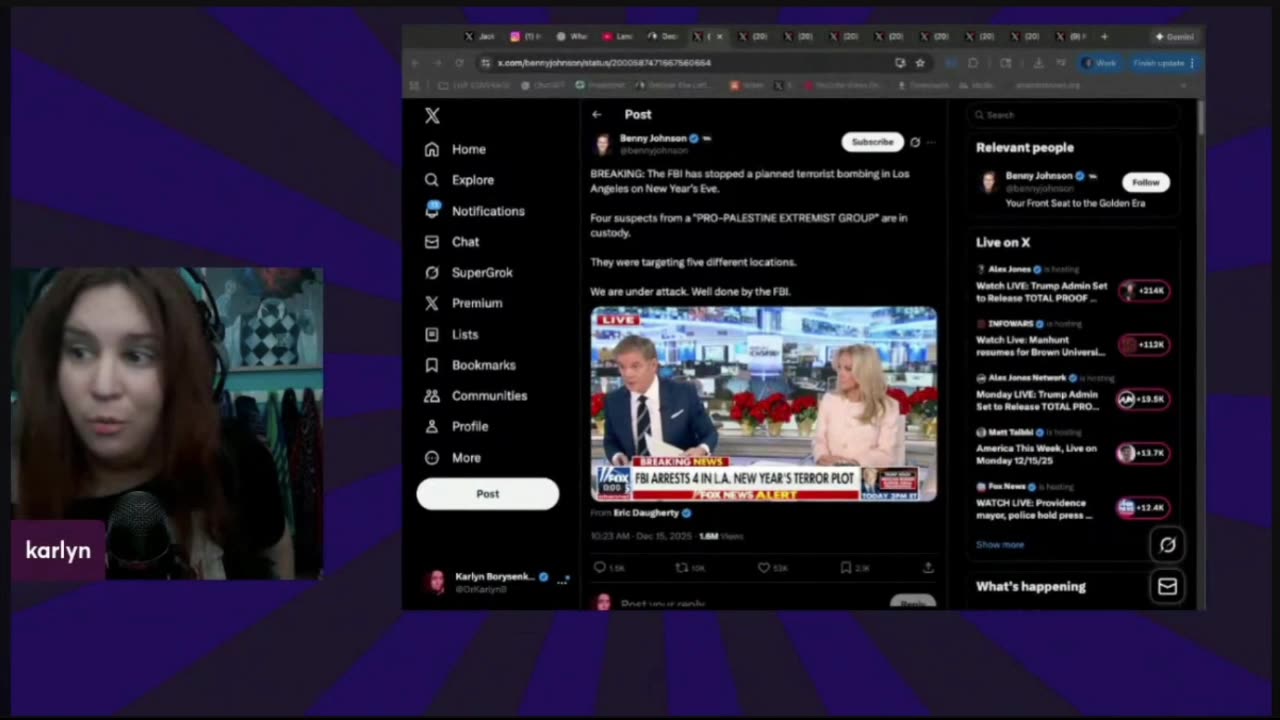Open the floating messages envelope button
The height and width of the screenshot is (720, 1280).
[1167, 587]
